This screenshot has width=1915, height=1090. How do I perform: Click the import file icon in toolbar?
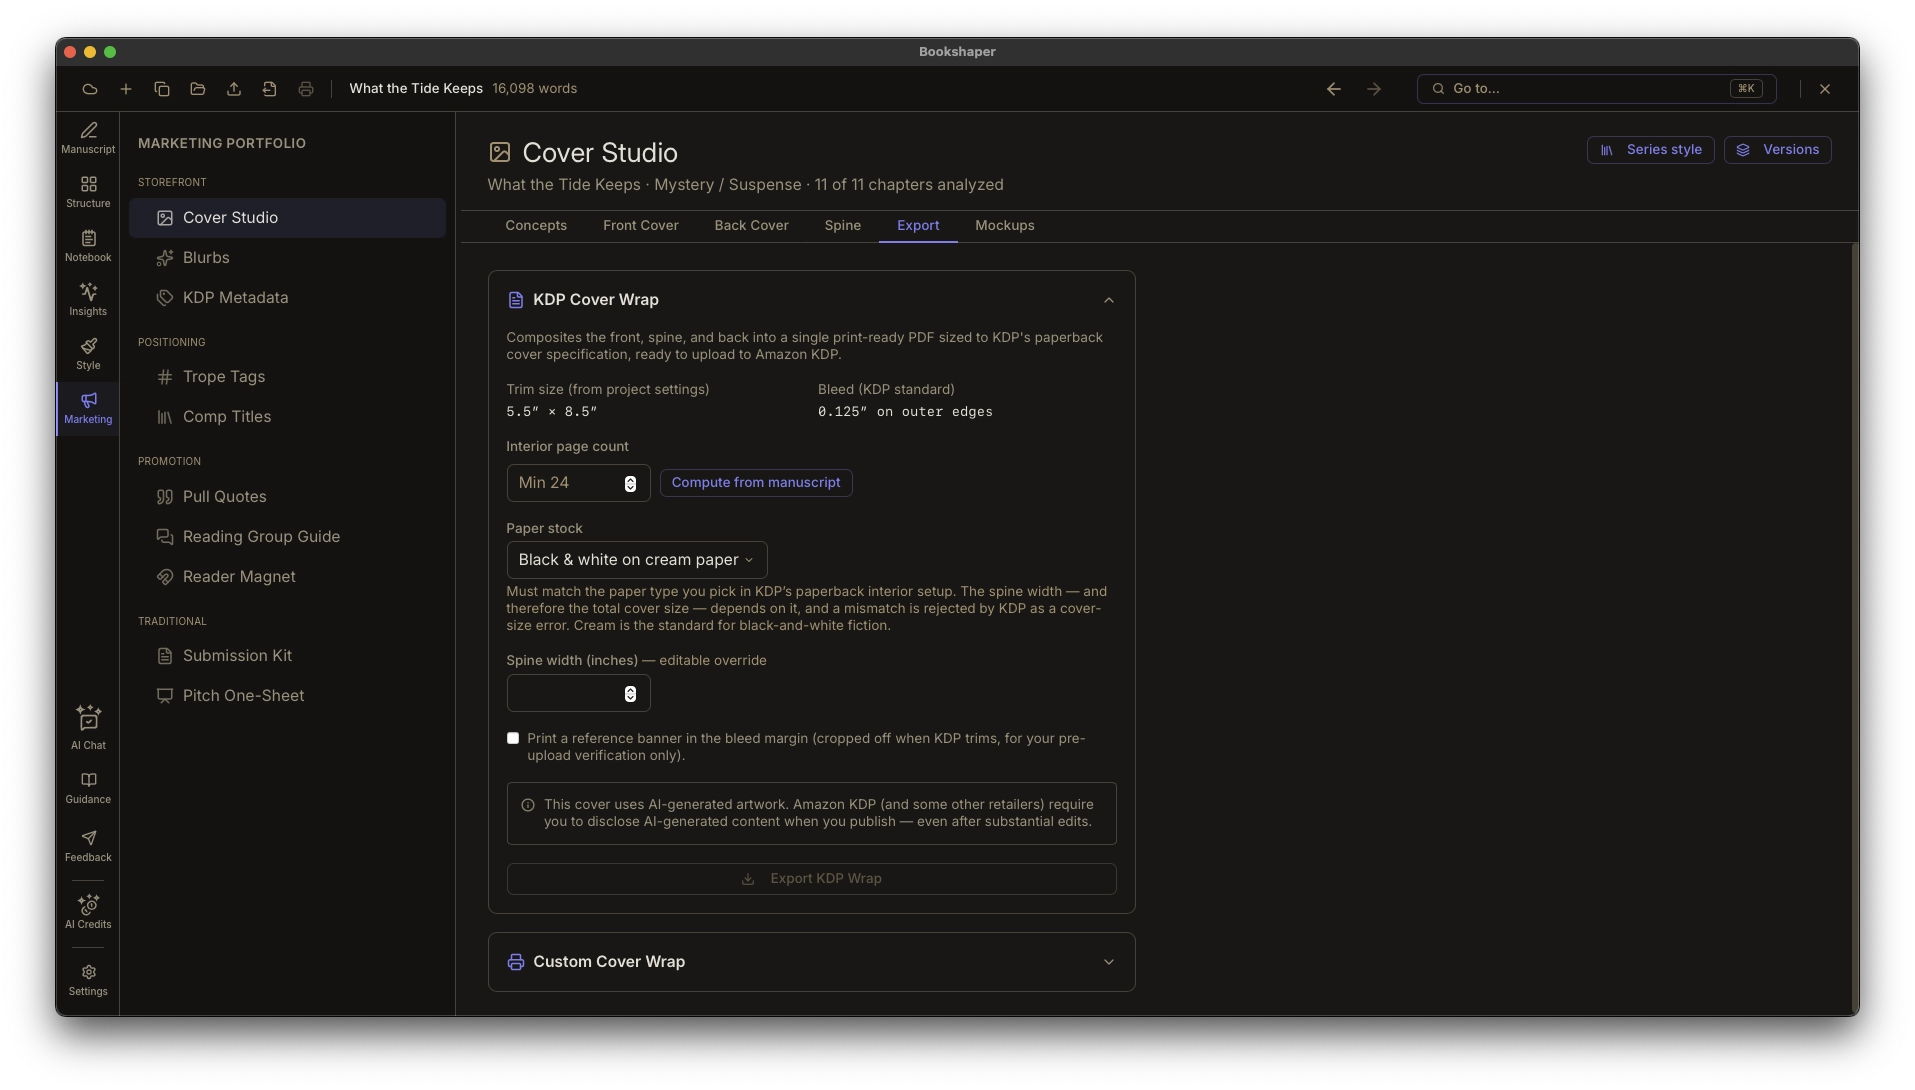pos(270,89)
